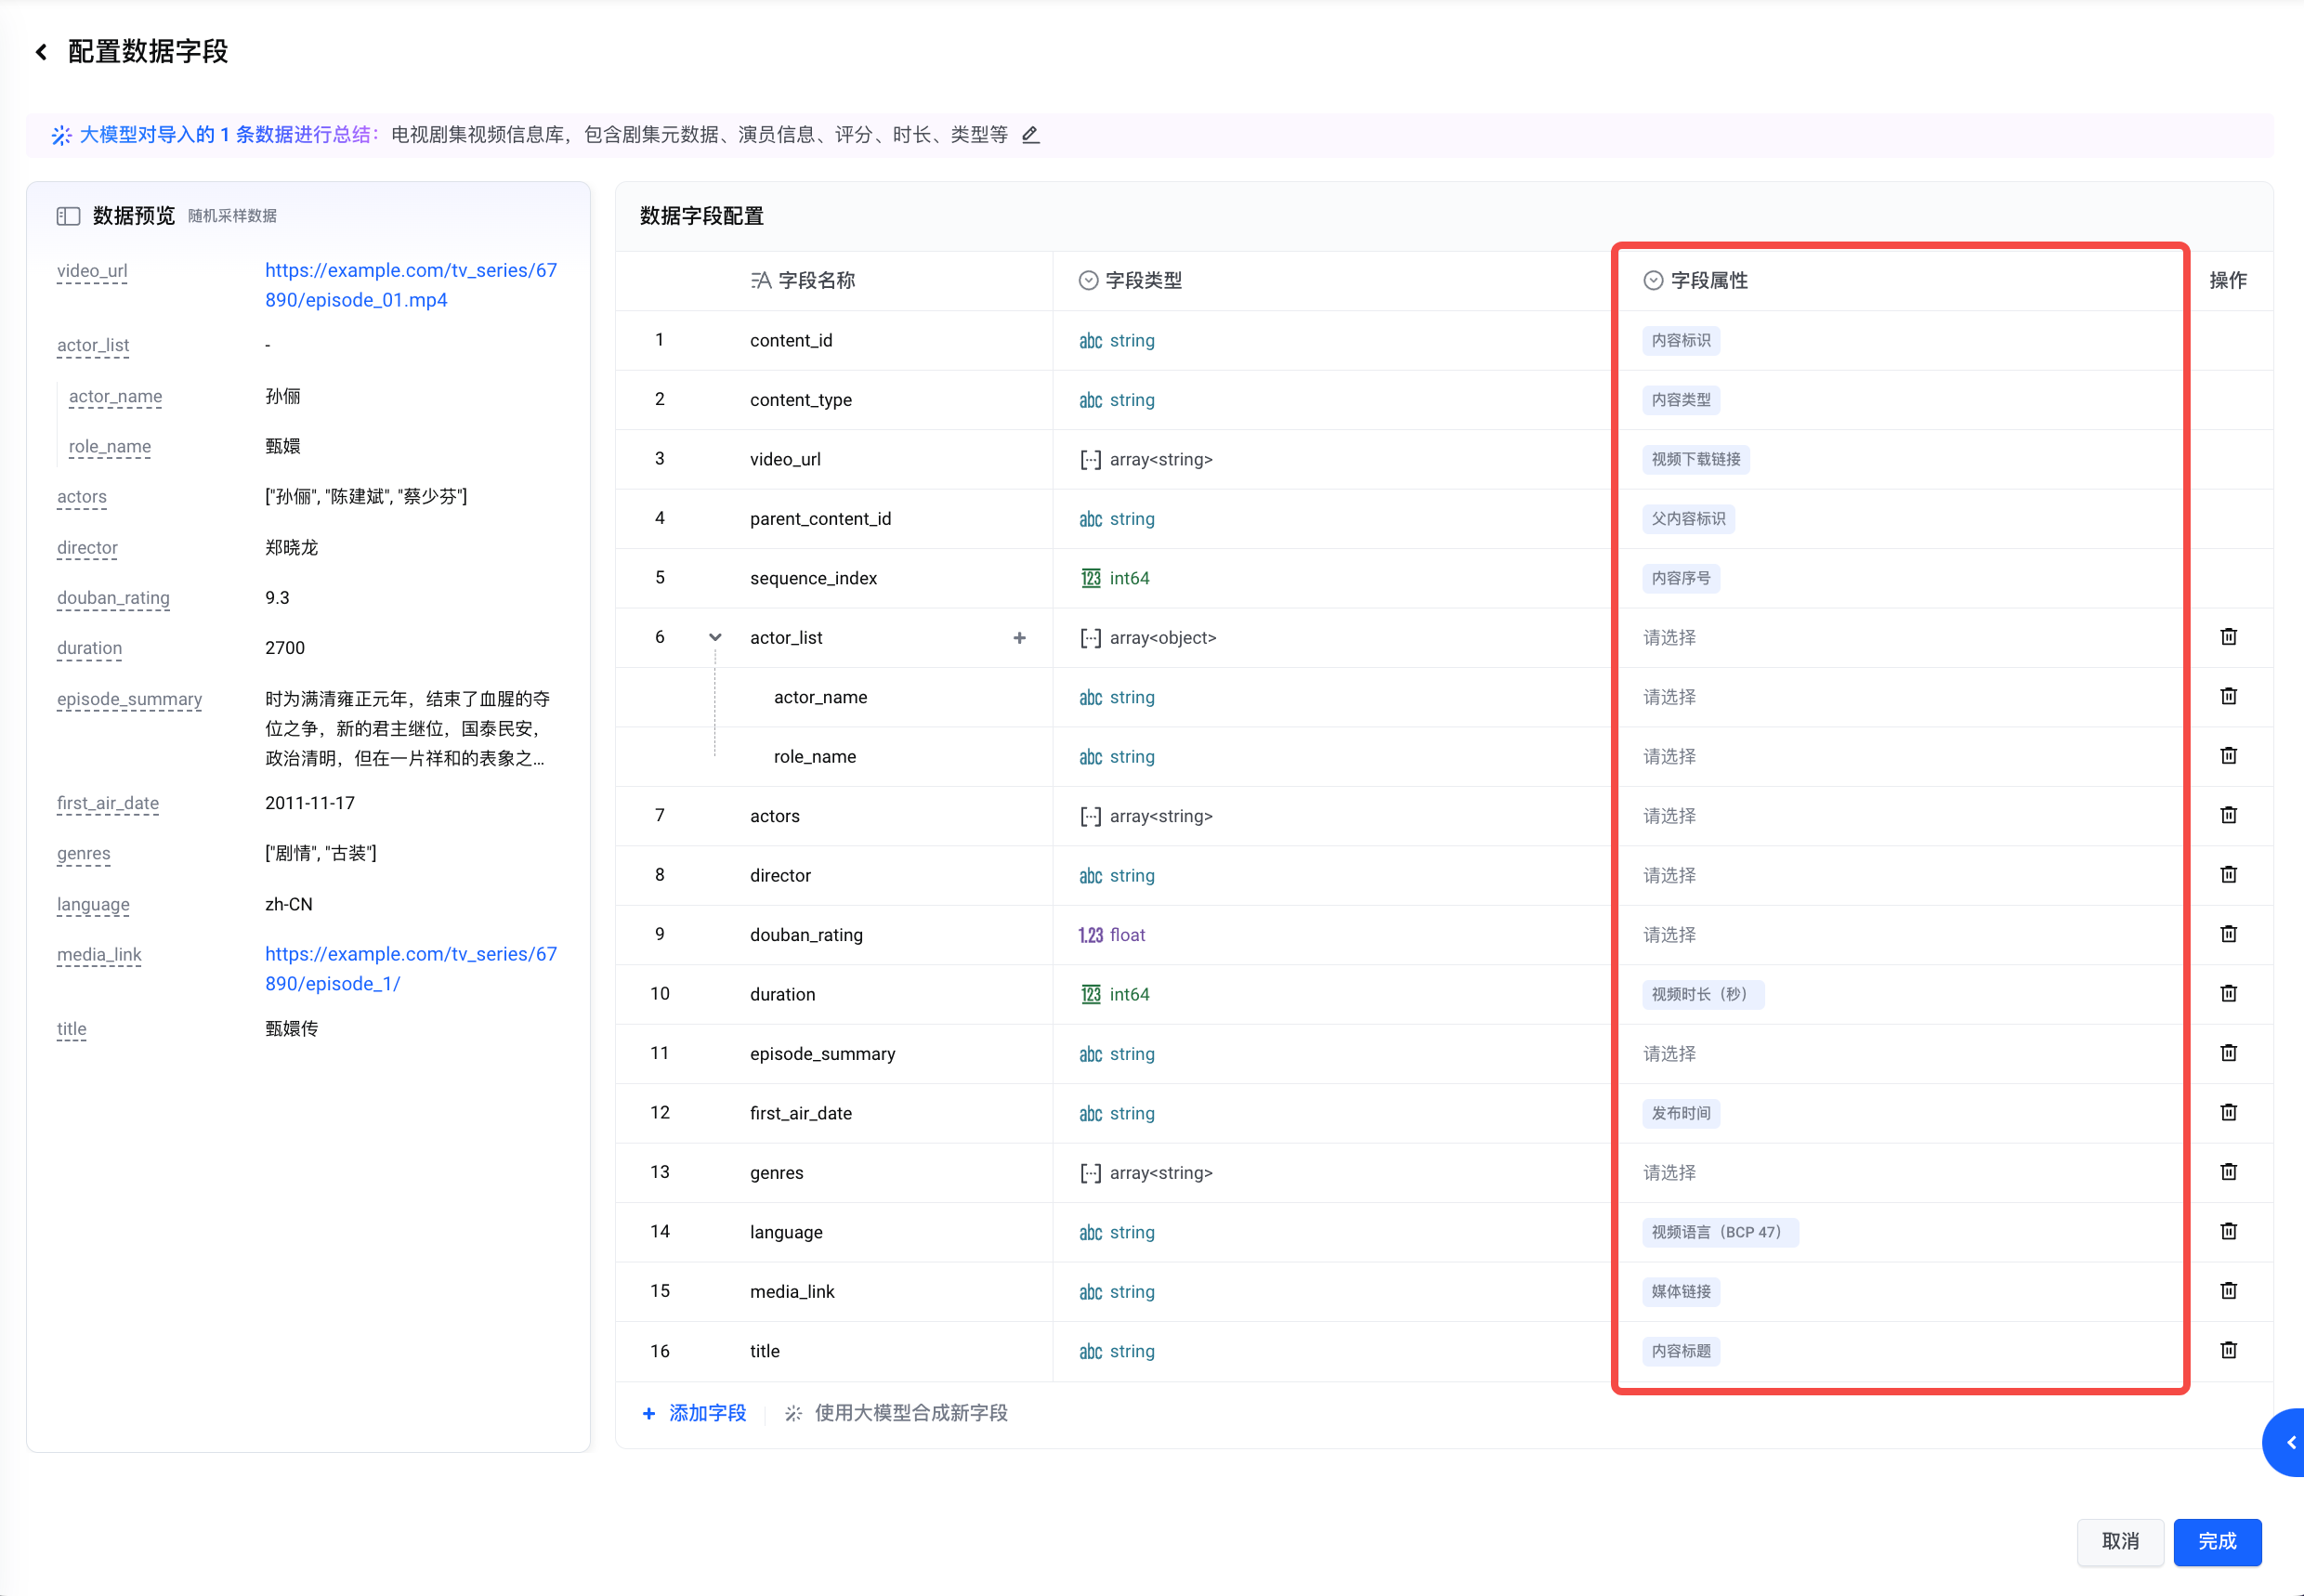
Task: Click the back arrow beside 配置数据字段
Action: 41,52
